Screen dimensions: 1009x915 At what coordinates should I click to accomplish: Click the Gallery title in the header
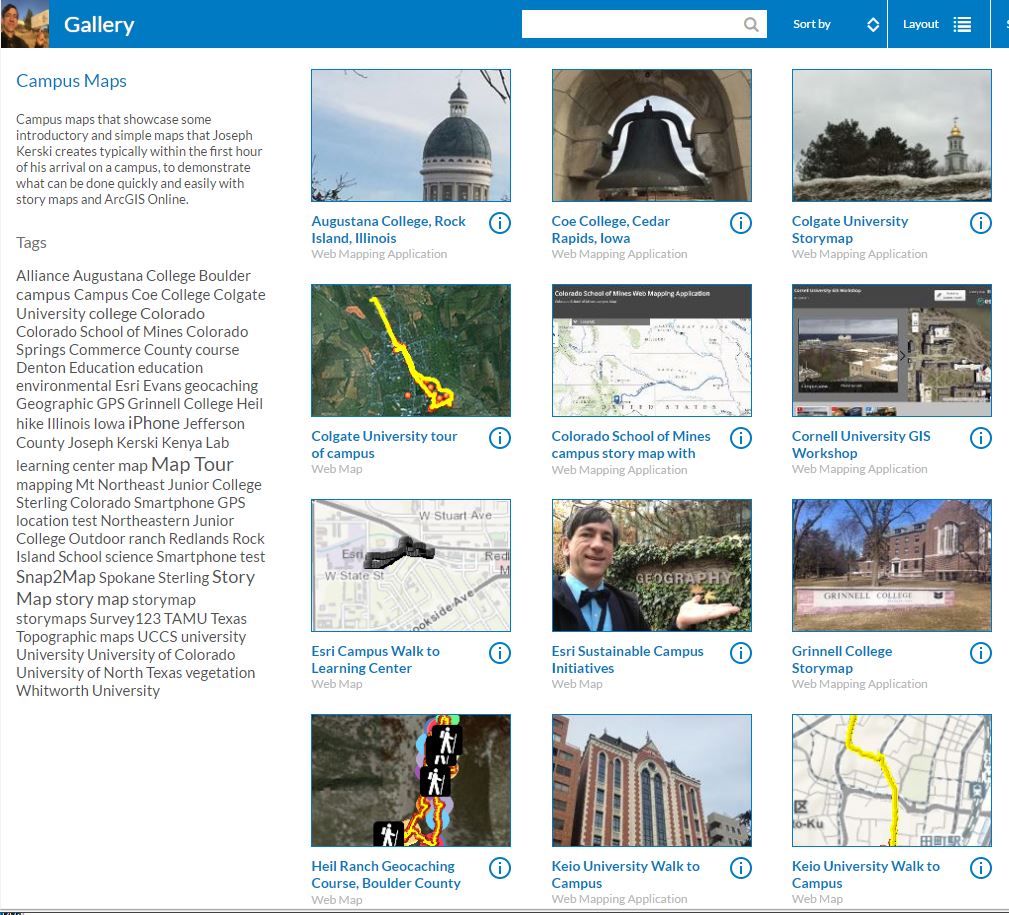coord(99,24)
